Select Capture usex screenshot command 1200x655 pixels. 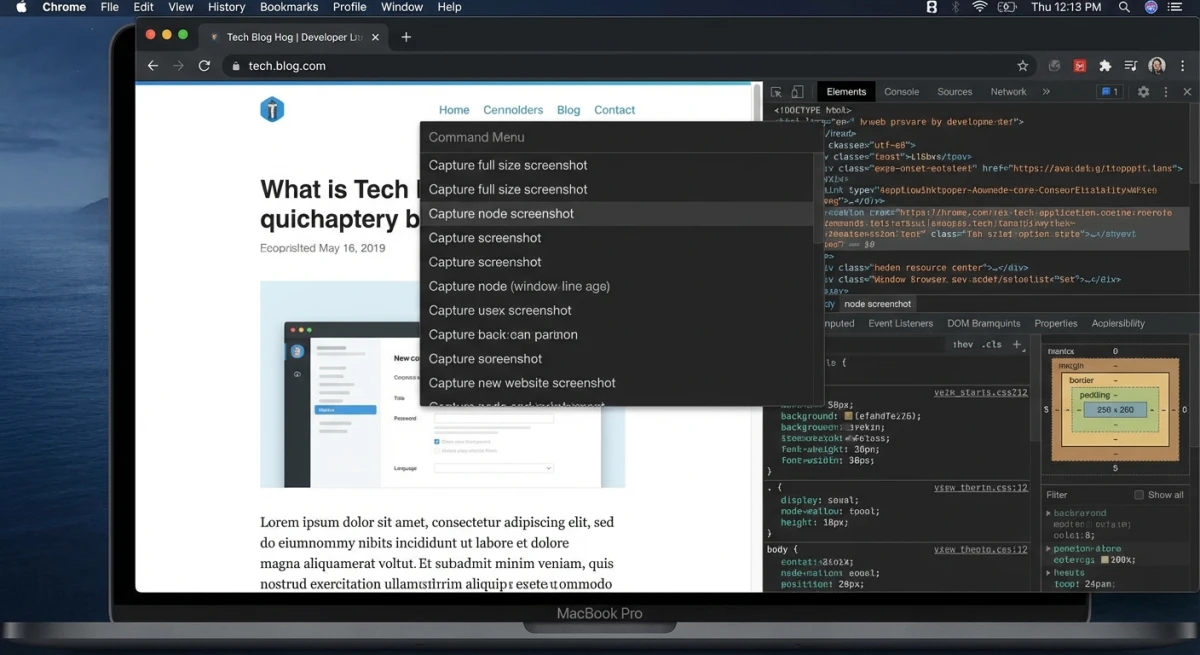(x=617, y=310)
